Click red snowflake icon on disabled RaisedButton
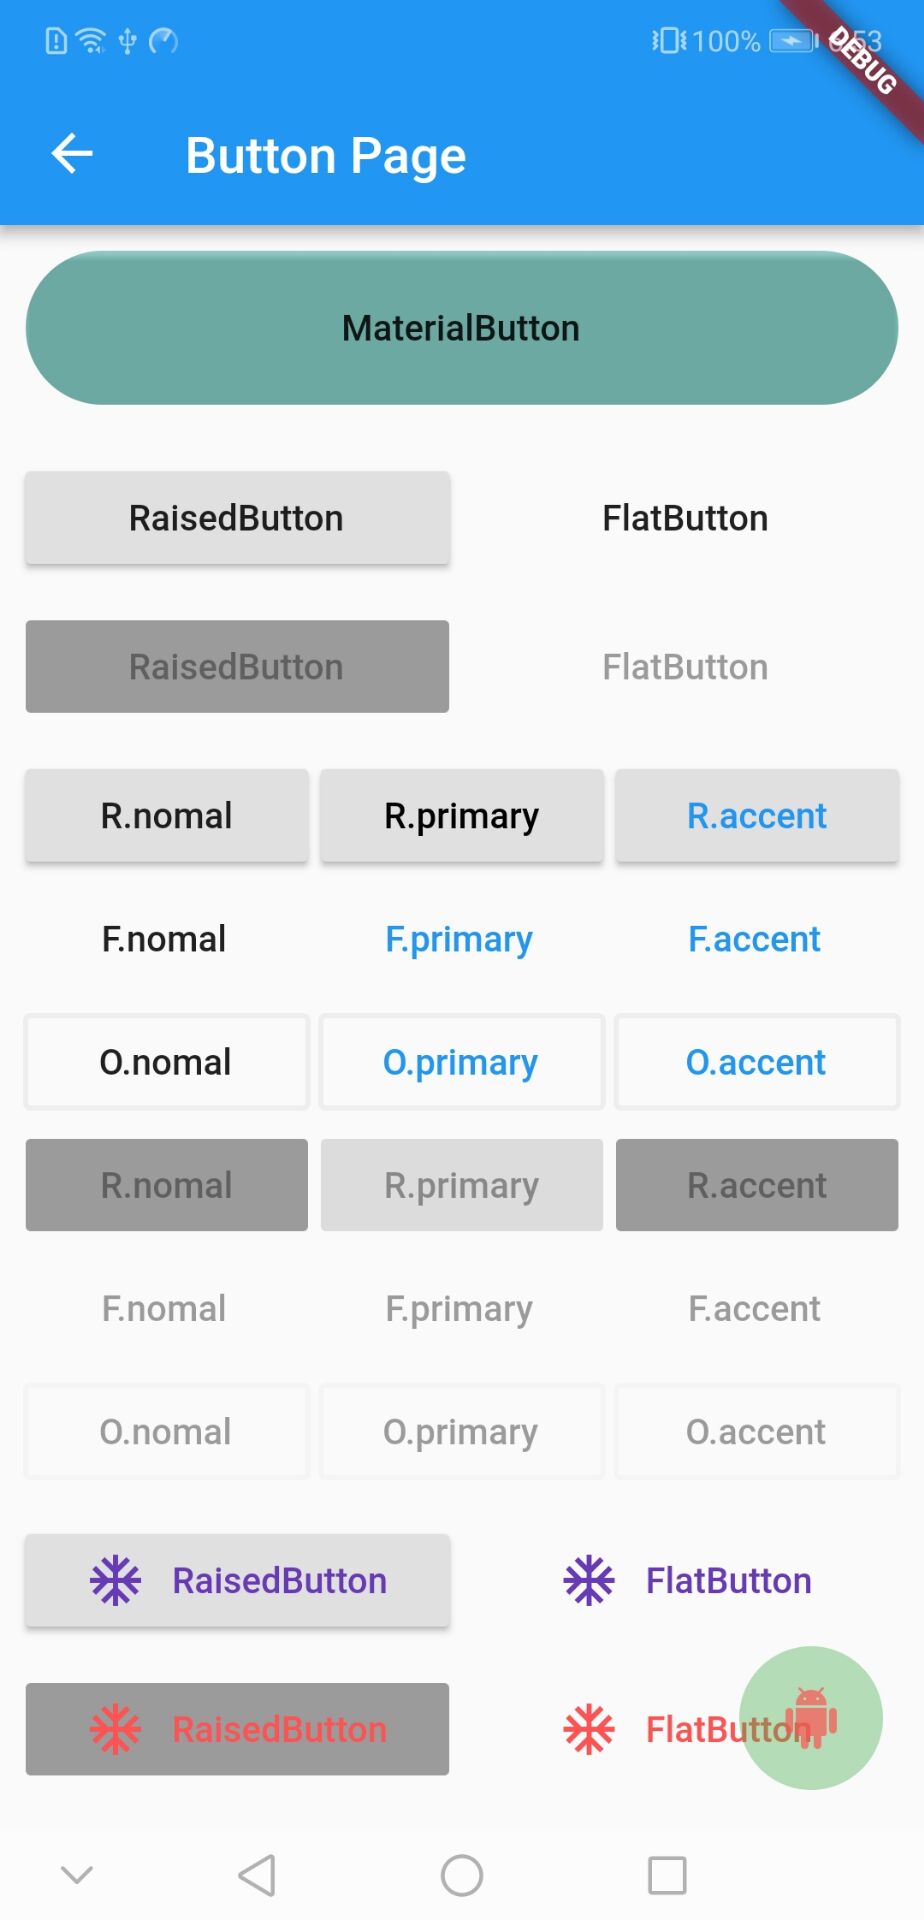924x1920 pixels. 116,1729
